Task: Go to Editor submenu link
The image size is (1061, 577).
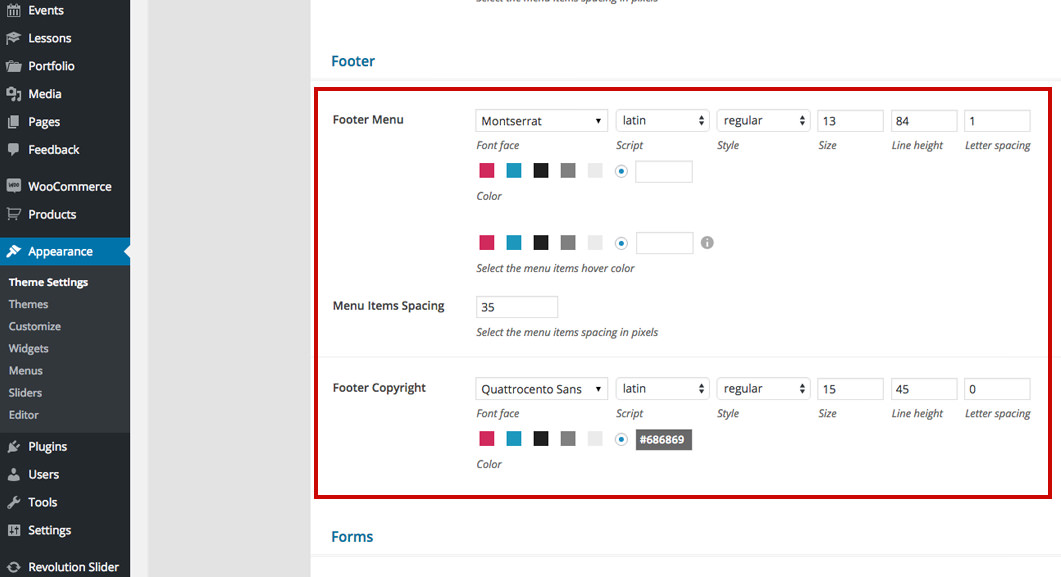Action: pos(24,415)
